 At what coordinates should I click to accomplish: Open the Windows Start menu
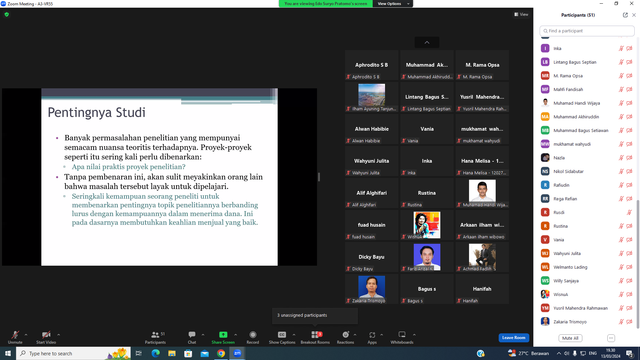click(x=8, y=353)
